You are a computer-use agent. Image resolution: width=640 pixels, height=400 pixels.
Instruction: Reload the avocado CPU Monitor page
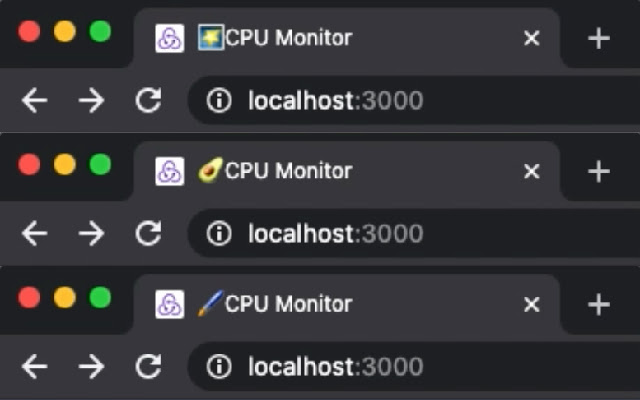(148, 233)
